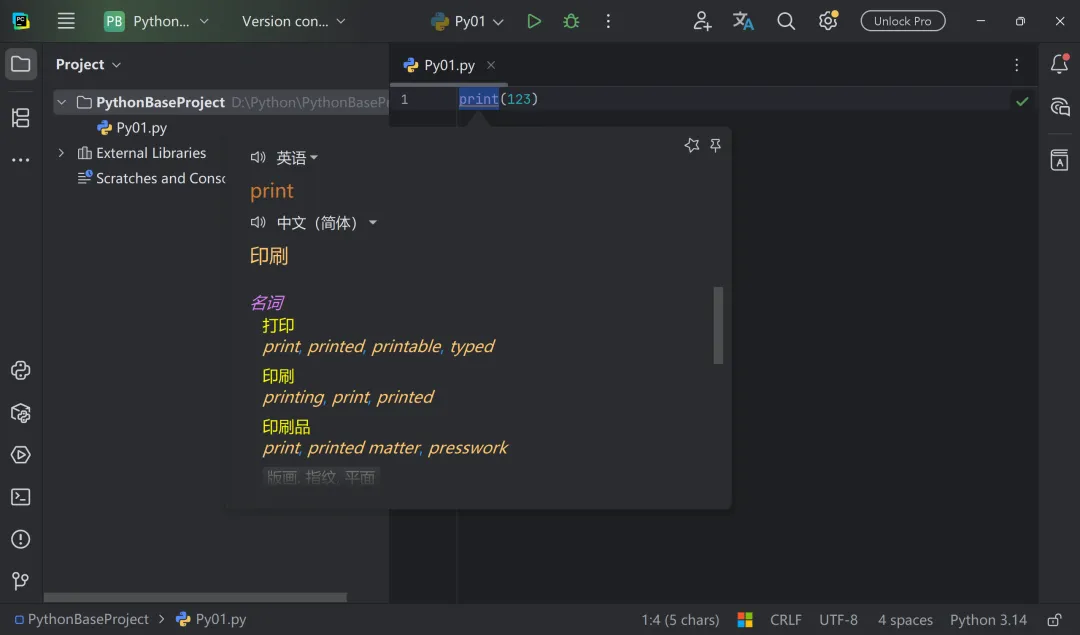Open the Notifications bell
Viewport: 1080px width, 635px height.
tap(1059, 64)
